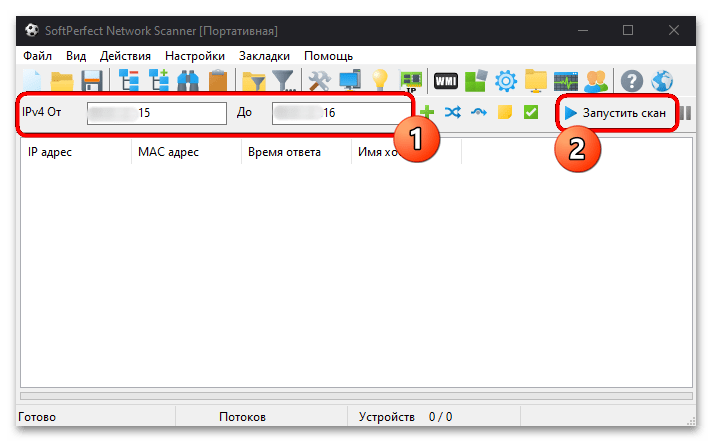Open the Действия menu
This screenshot has width=712, height=442.
point(125,56)
